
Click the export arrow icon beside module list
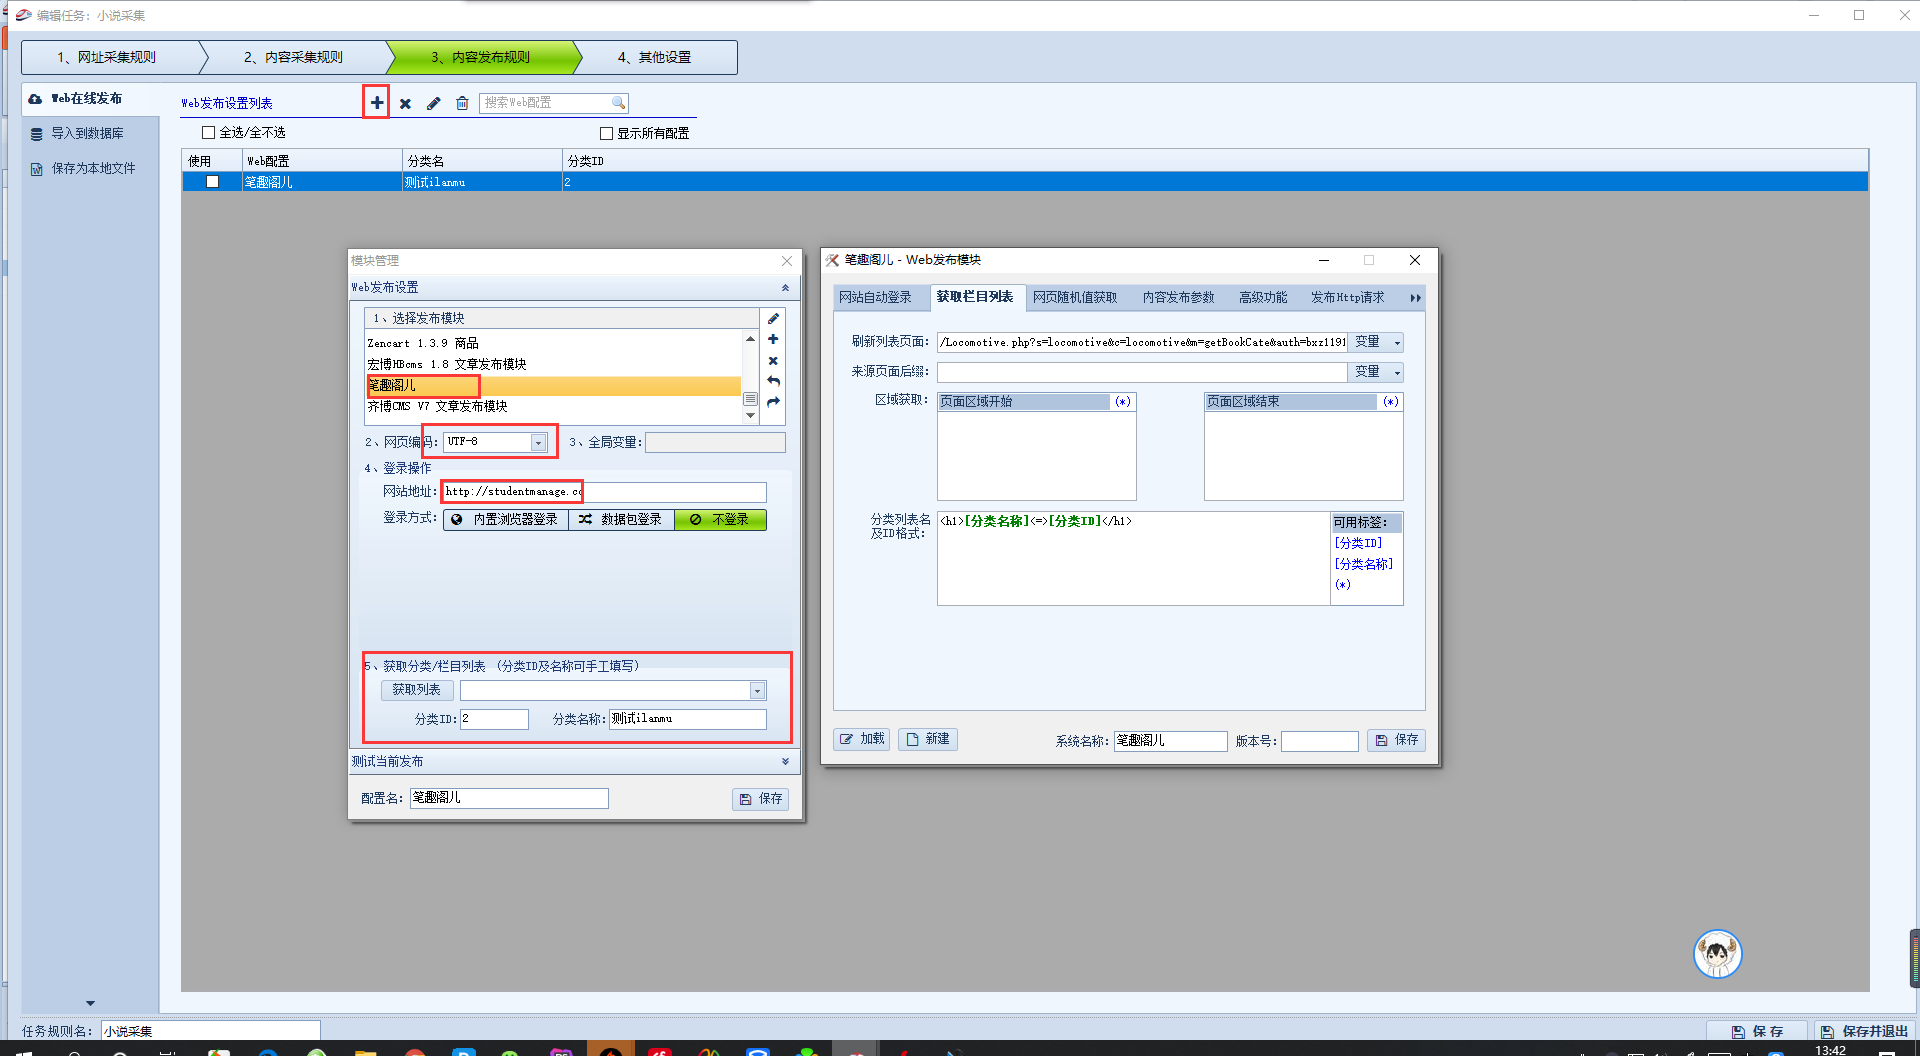tap(773, 402)
